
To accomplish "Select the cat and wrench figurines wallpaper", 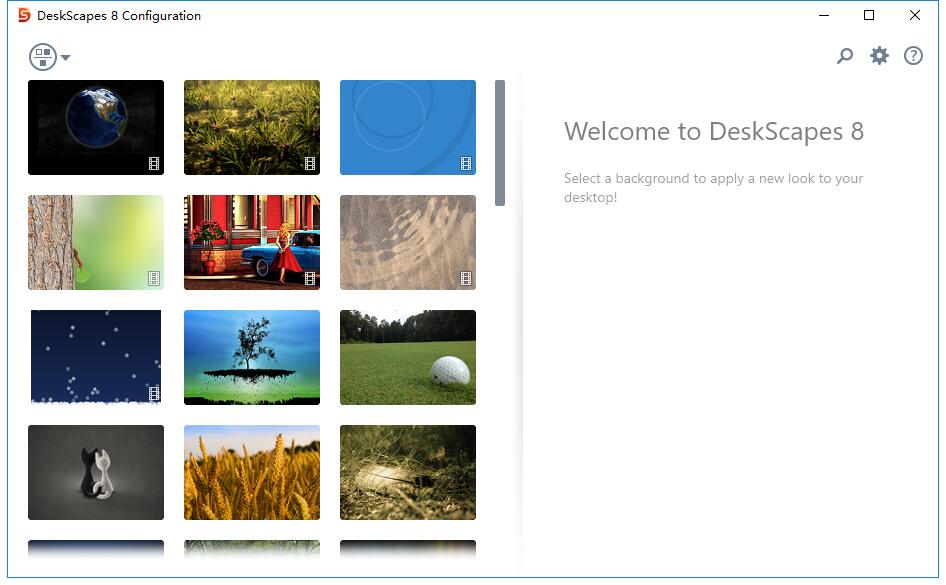I will [95, 472].
